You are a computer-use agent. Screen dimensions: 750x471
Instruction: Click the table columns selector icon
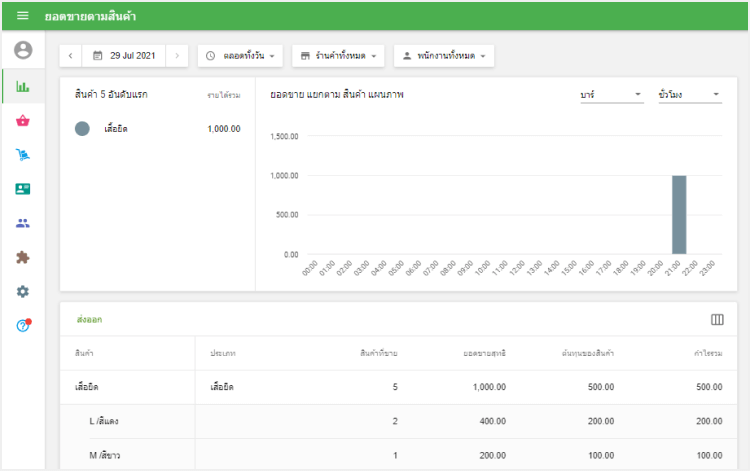click(717, 319)
